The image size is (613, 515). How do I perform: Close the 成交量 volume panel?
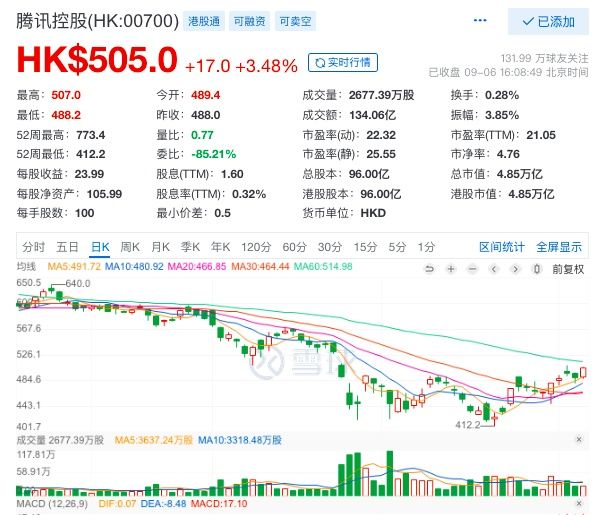click(579, 440)
